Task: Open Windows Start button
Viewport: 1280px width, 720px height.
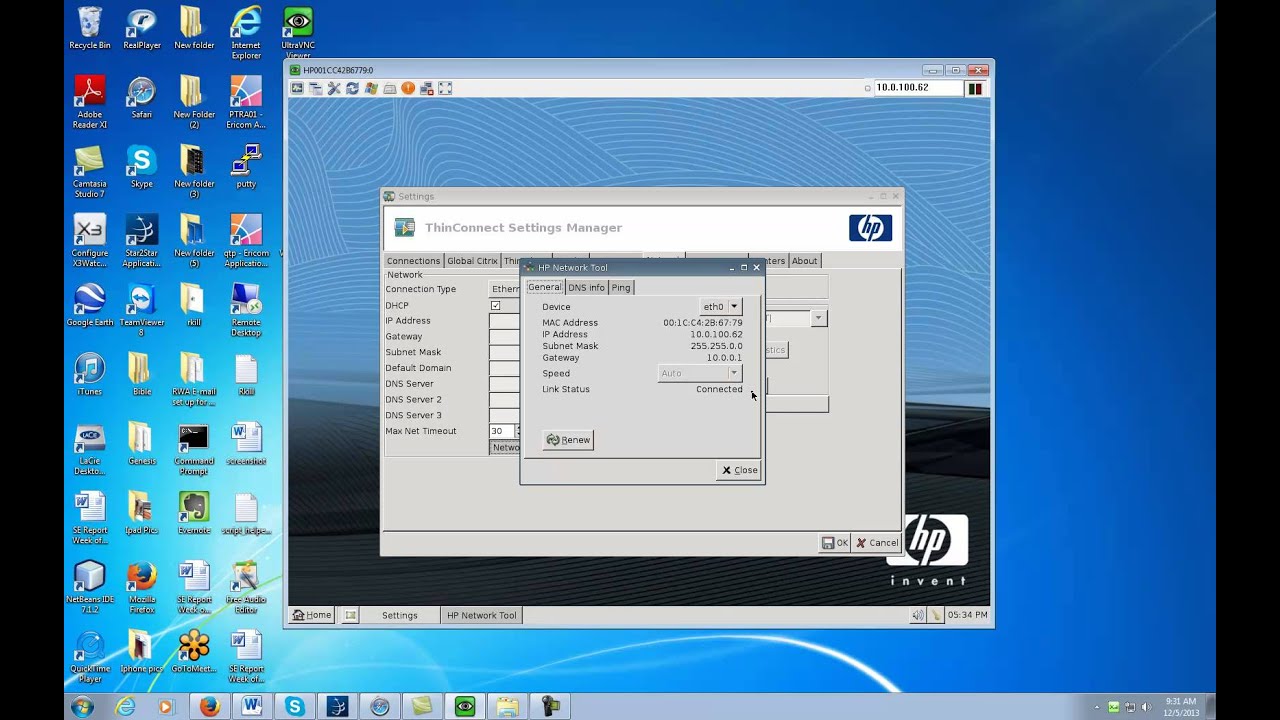Action: [x=83, y=707]
